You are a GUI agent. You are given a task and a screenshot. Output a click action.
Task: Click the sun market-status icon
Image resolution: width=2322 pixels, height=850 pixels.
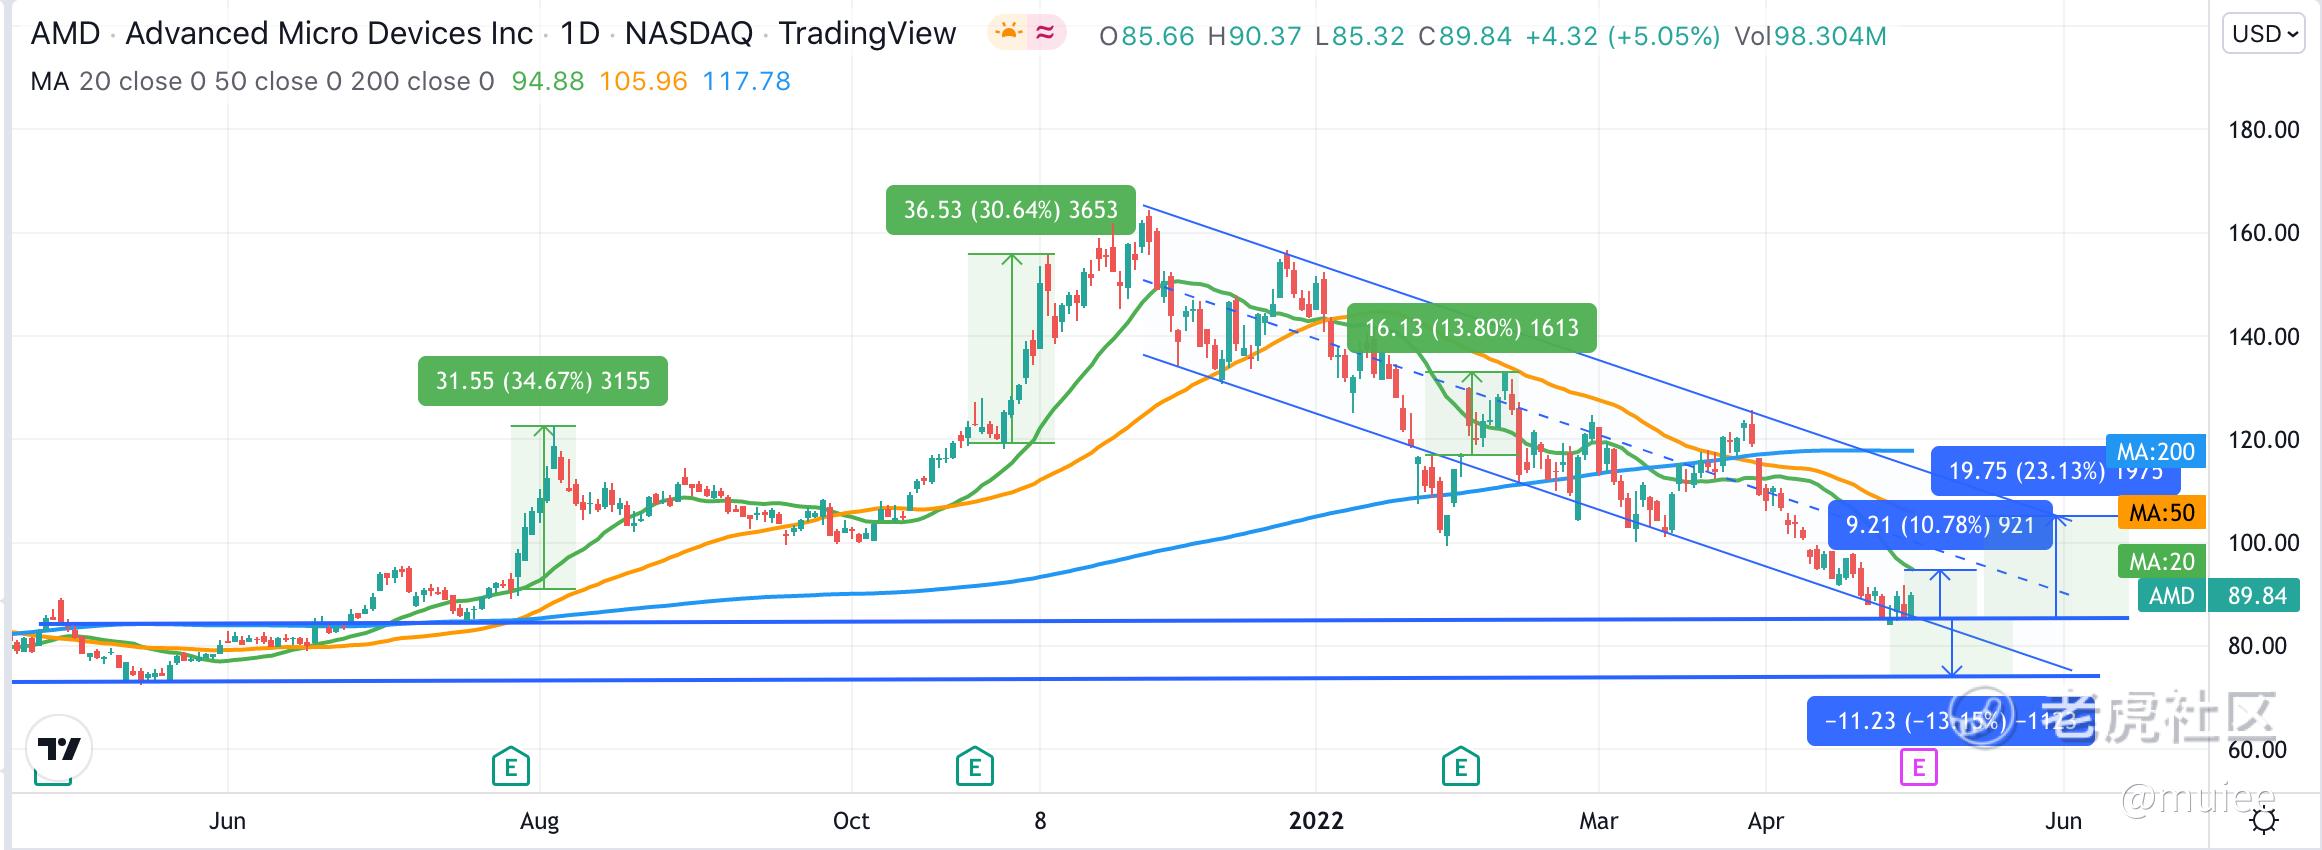(1009, 34)
